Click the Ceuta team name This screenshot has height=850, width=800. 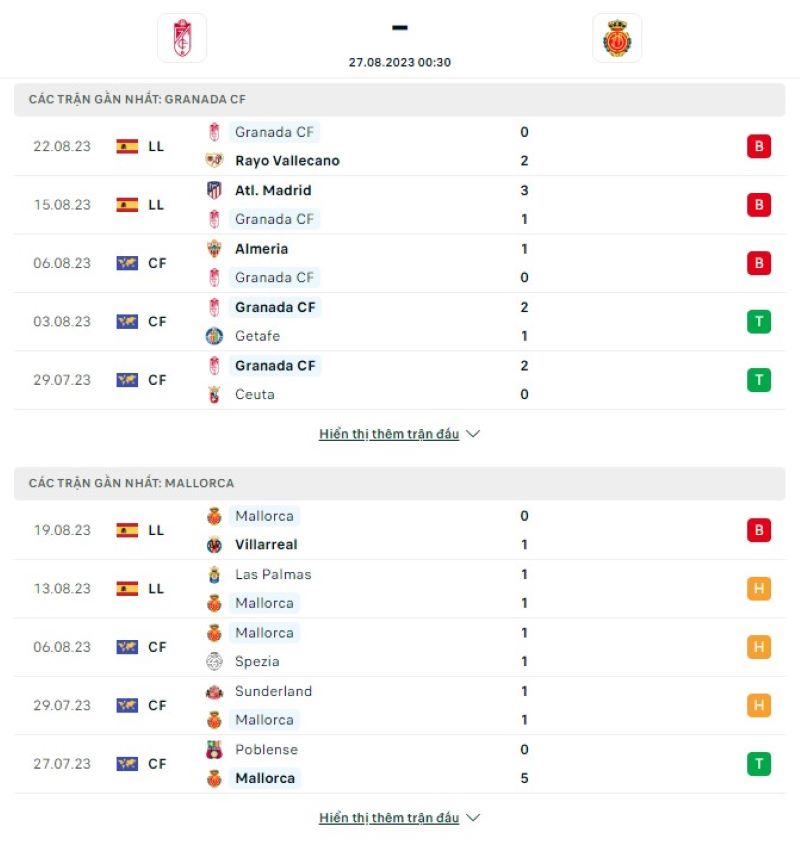(x=254, y=394)
